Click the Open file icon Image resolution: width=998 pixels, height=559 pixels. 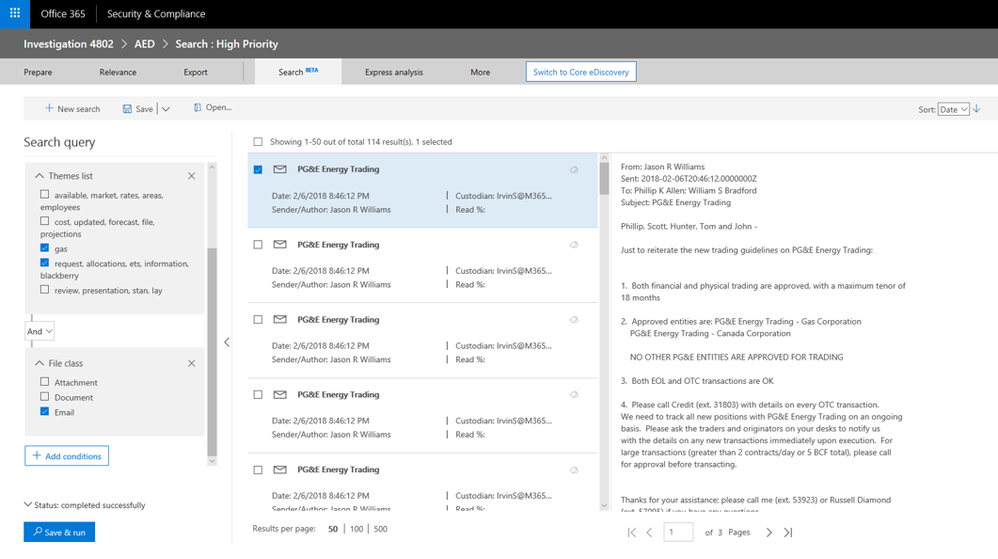197,108
